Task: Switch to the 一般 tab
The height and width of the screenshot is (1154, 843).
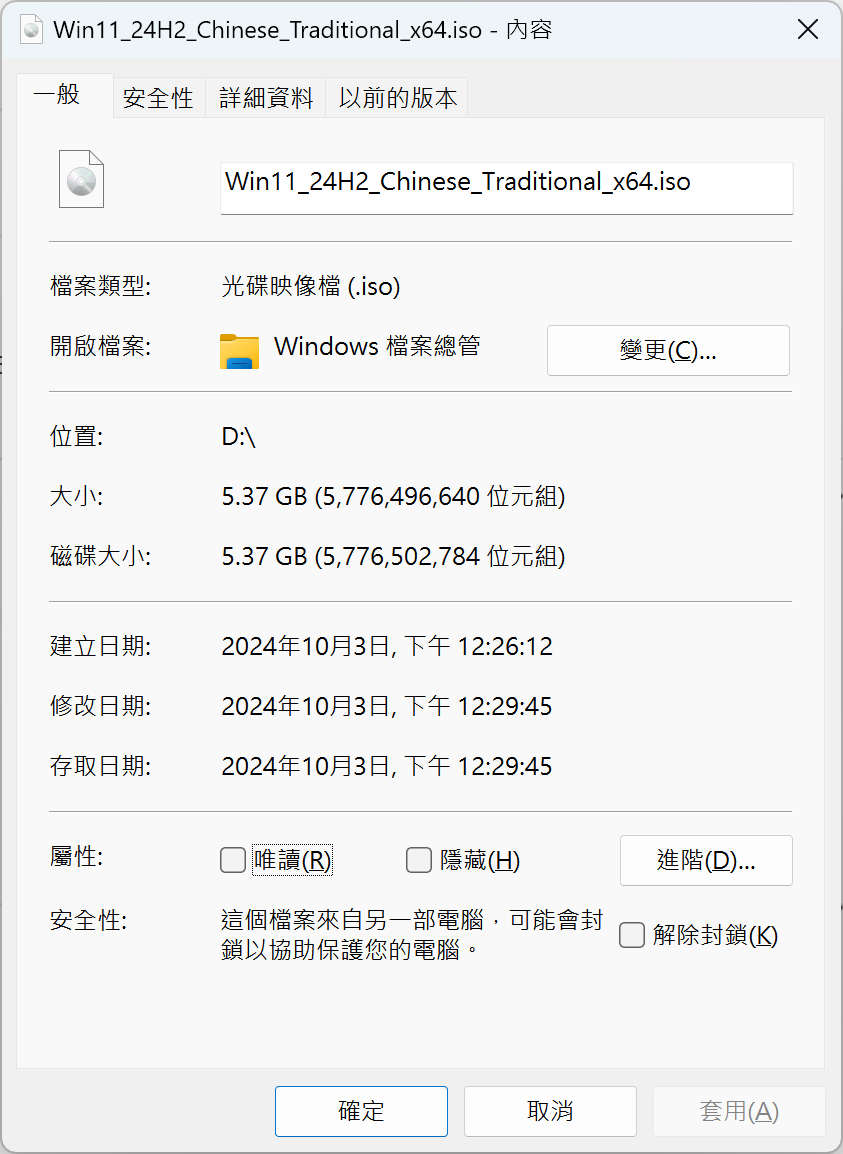Action: [57, 96]
